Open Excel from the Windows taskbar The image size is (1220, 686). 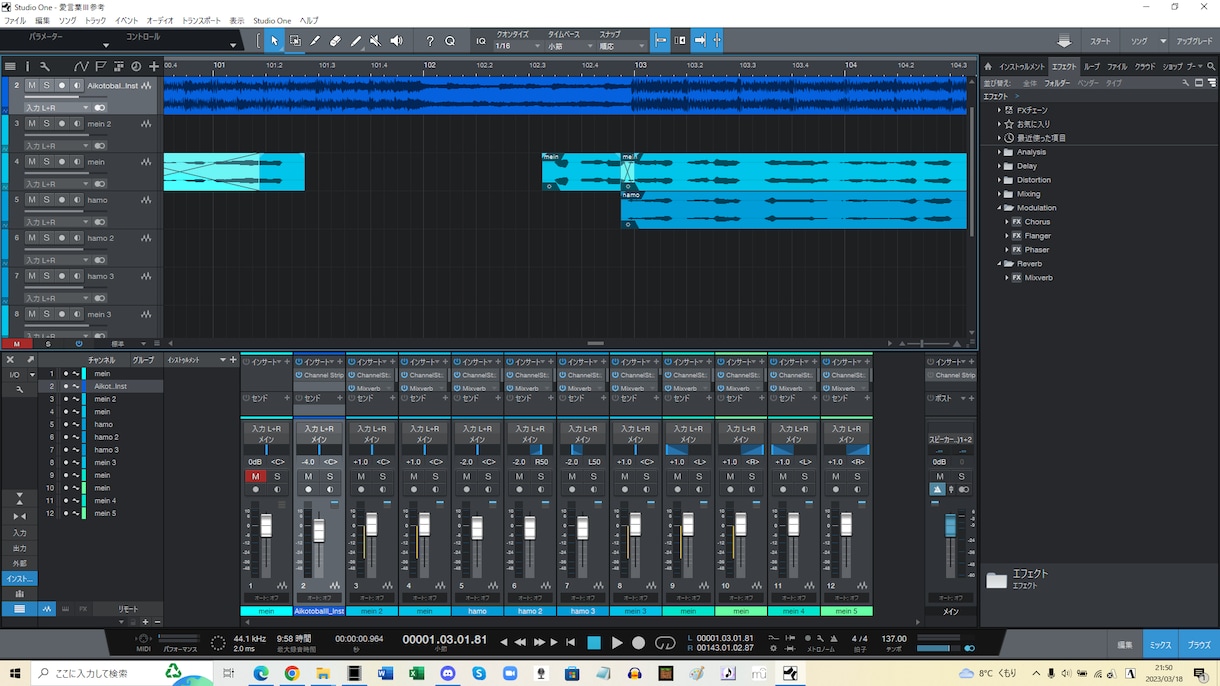[417, 674]
